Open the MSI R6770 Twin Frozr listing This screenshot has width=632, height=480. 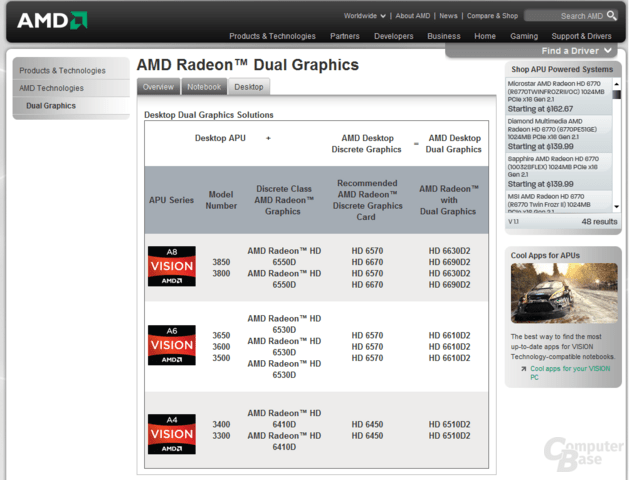click(x=558, y=202)
